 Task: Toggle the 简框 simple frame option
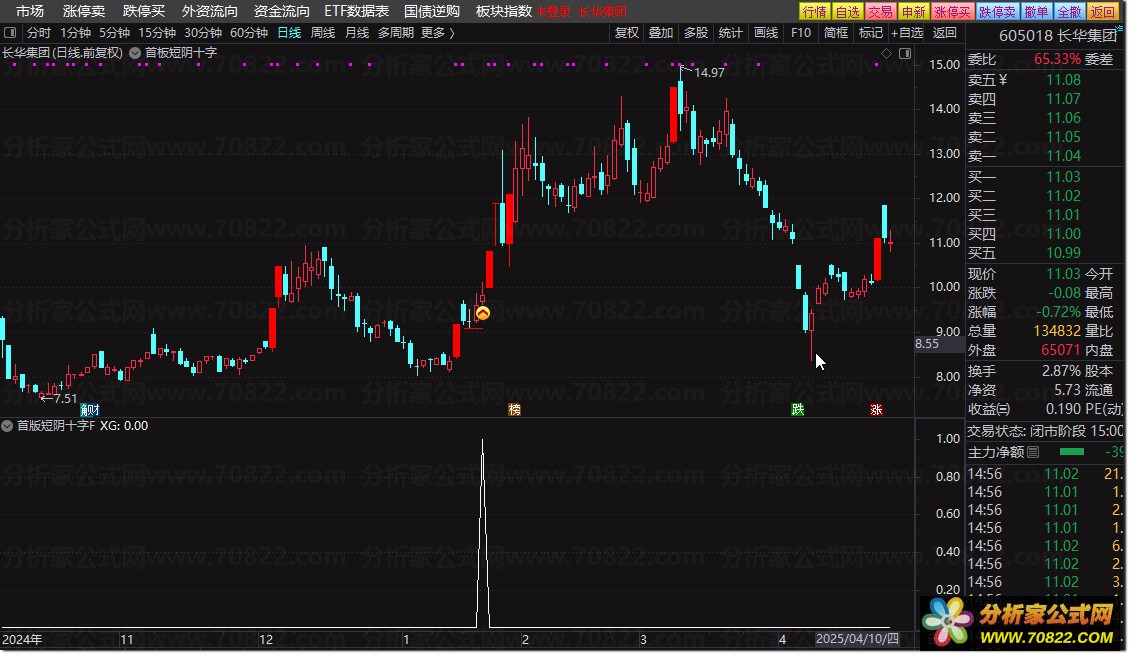(835, 32)
